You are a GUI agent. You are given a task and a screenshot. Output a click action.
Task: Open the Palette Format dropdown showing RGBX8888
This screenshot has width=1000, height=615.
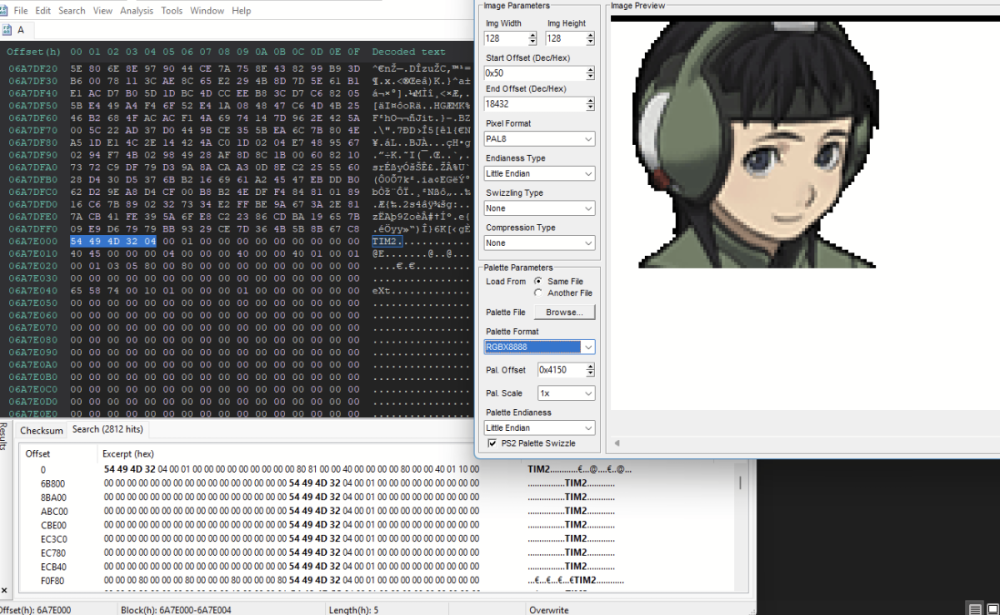(x=540, y=346)
